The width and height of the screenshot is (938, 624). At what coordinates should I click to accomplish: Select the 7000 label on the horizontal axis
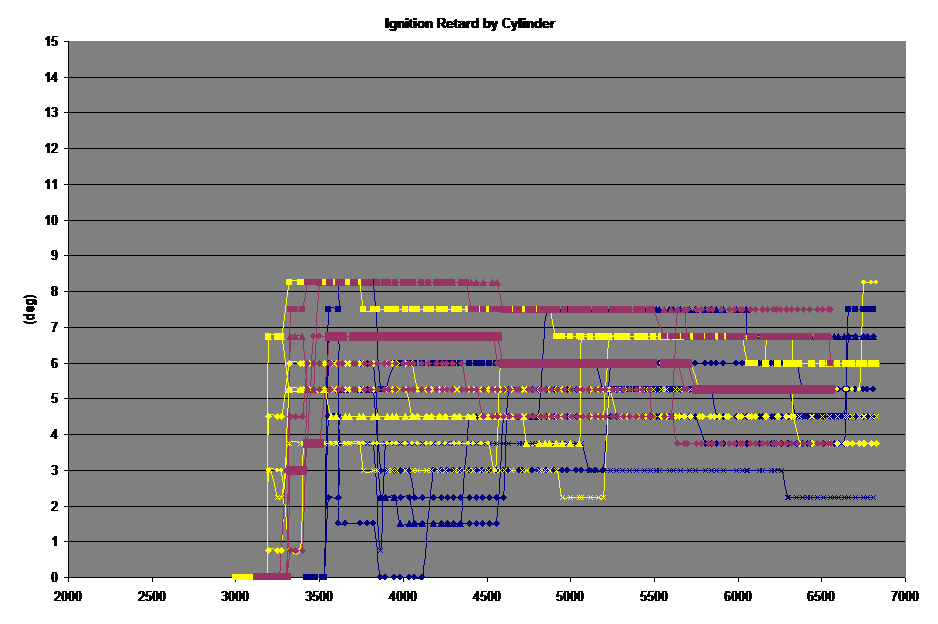(x=905, y=595)
